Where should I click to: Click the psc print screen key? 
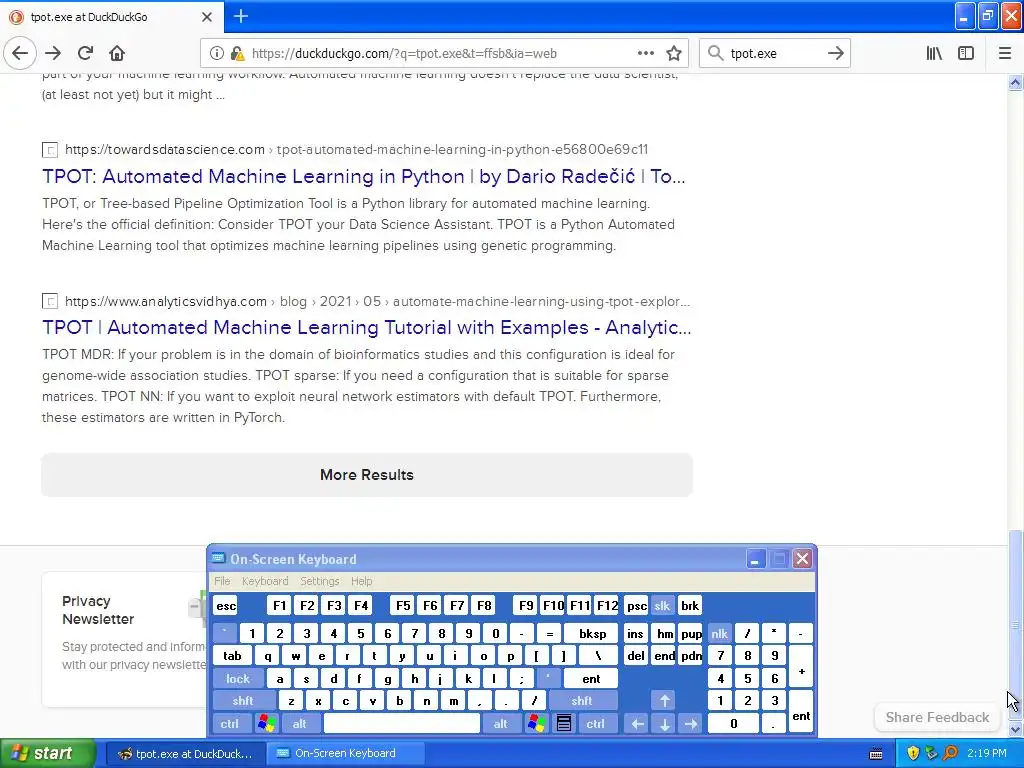point(637,605)
